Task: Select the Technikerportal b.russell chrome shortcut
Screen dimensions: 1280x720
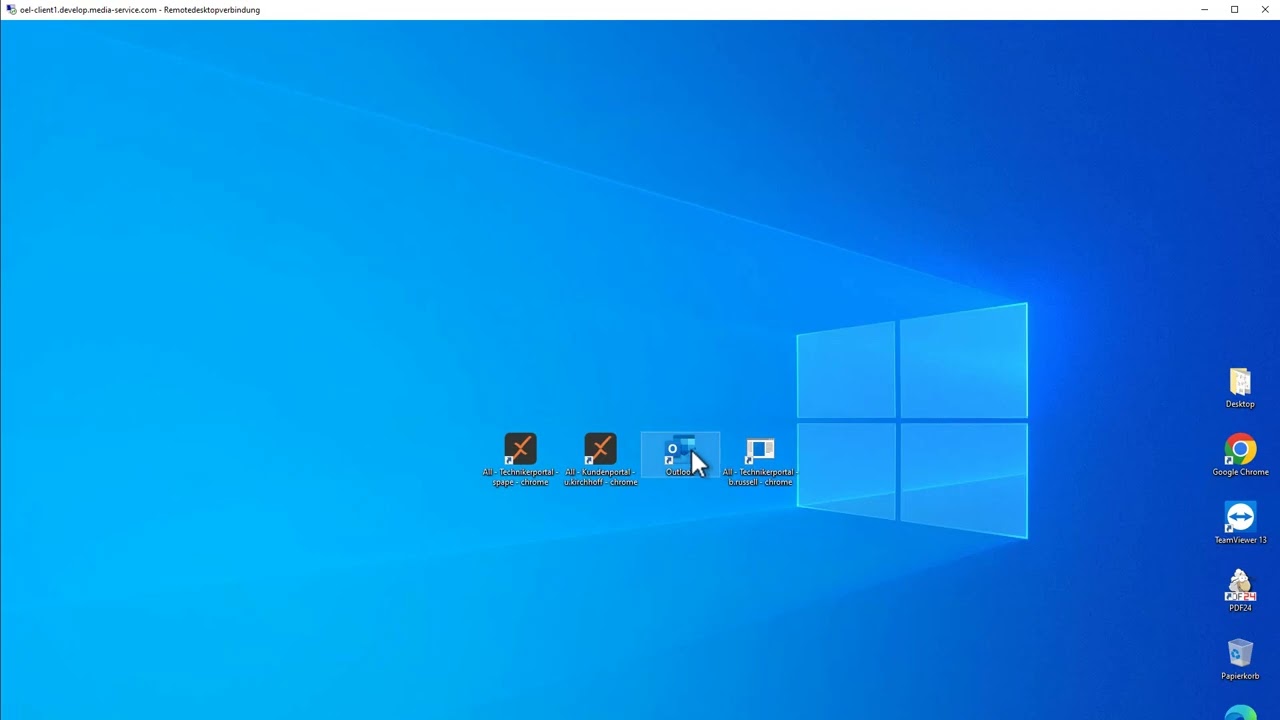Action: pos(760,460)
